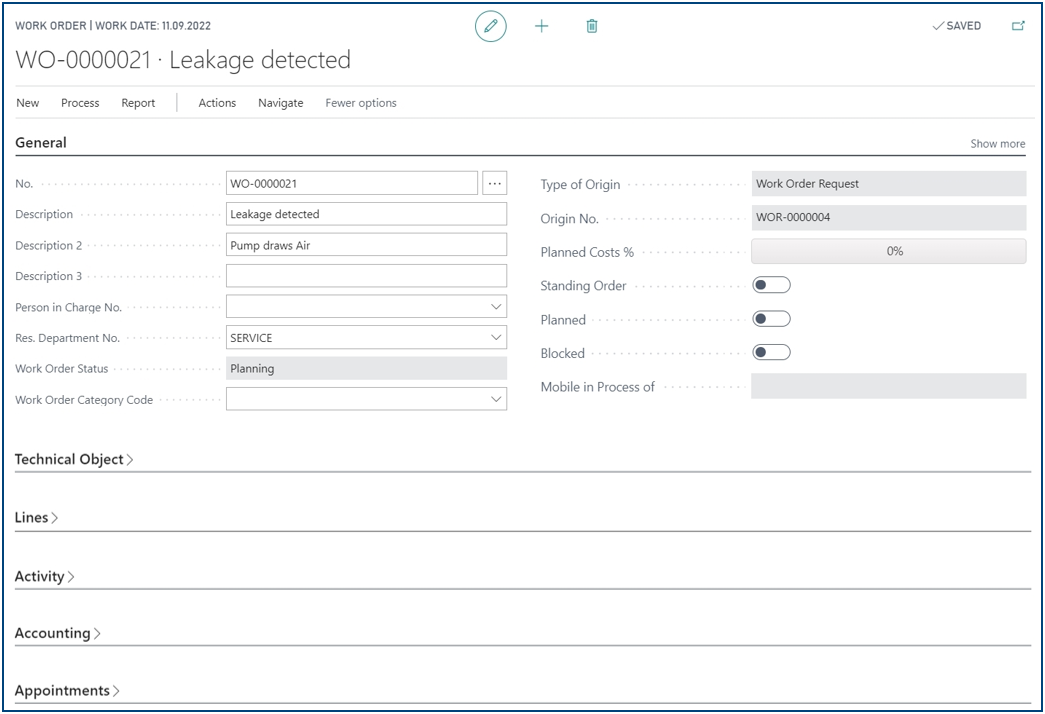Image resolution: width=1045 pixels, height=714 pixels.
Task: Click the plus icon to create new record
Action: 542,27
